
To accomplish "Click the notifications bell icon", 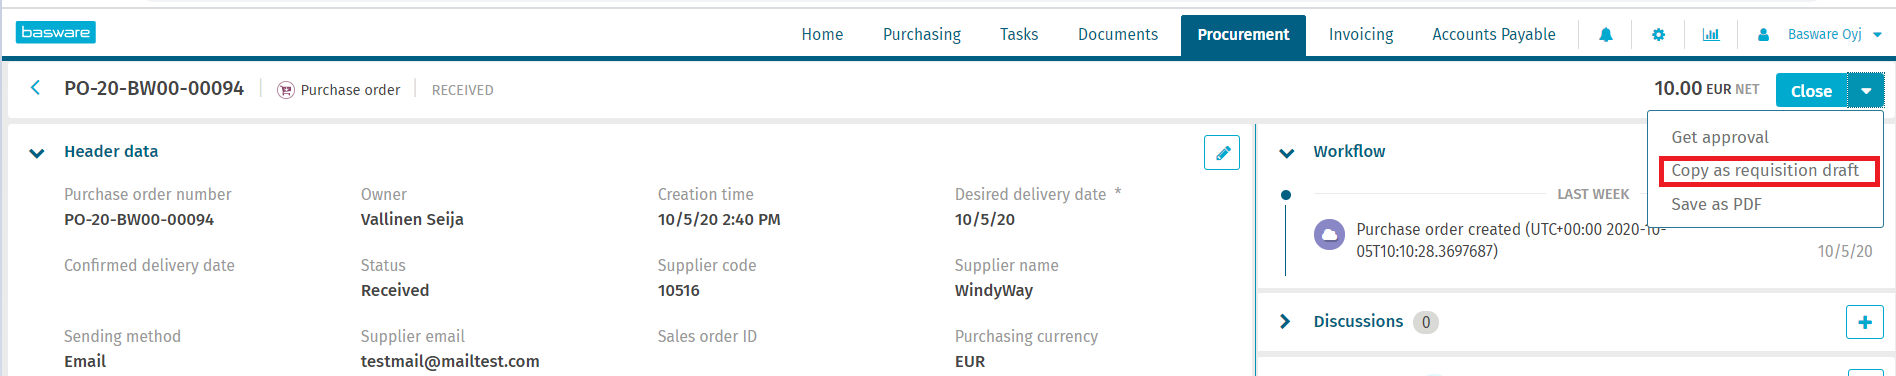I will (x=1605, y=35).
